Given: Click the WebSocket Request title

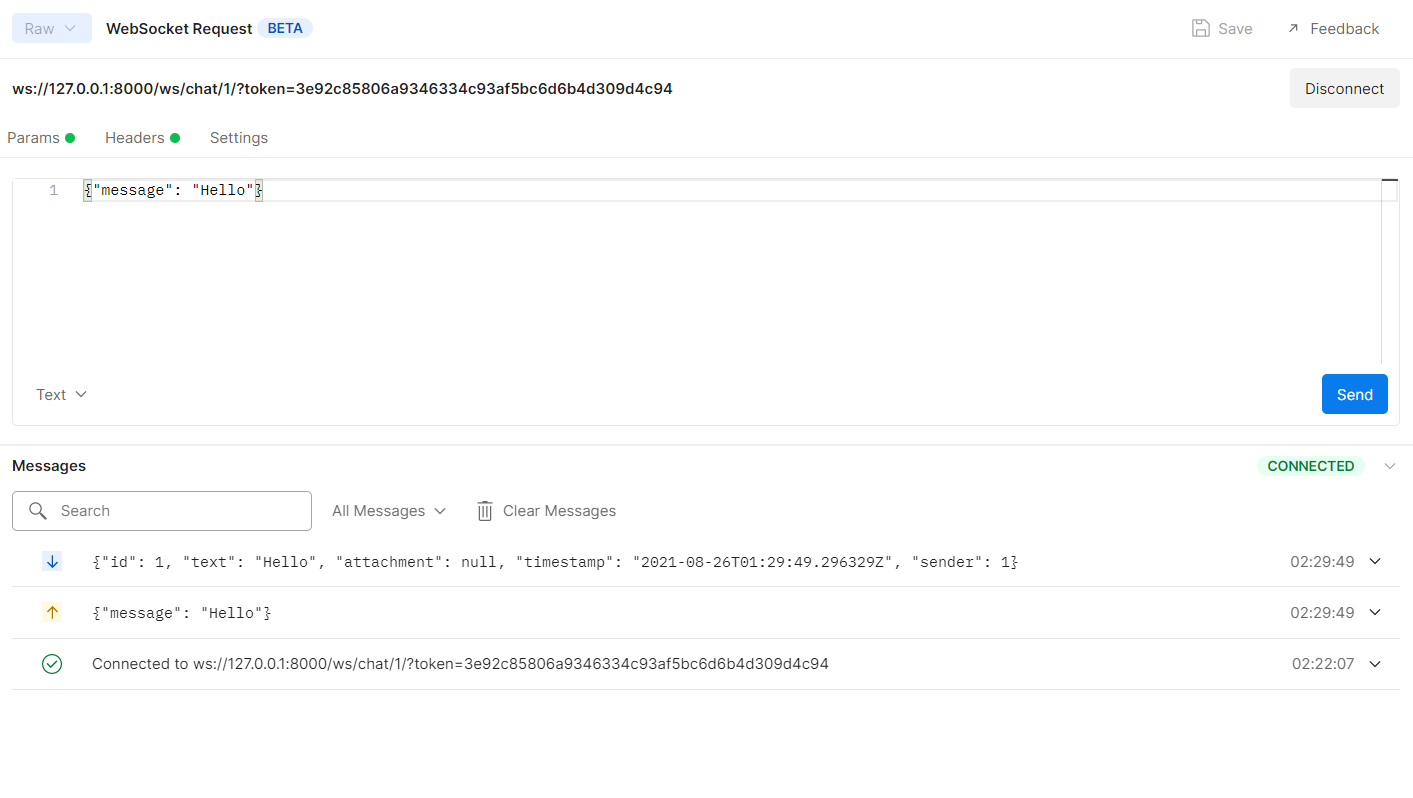Looking at the screenshot, I should (179, 29).
